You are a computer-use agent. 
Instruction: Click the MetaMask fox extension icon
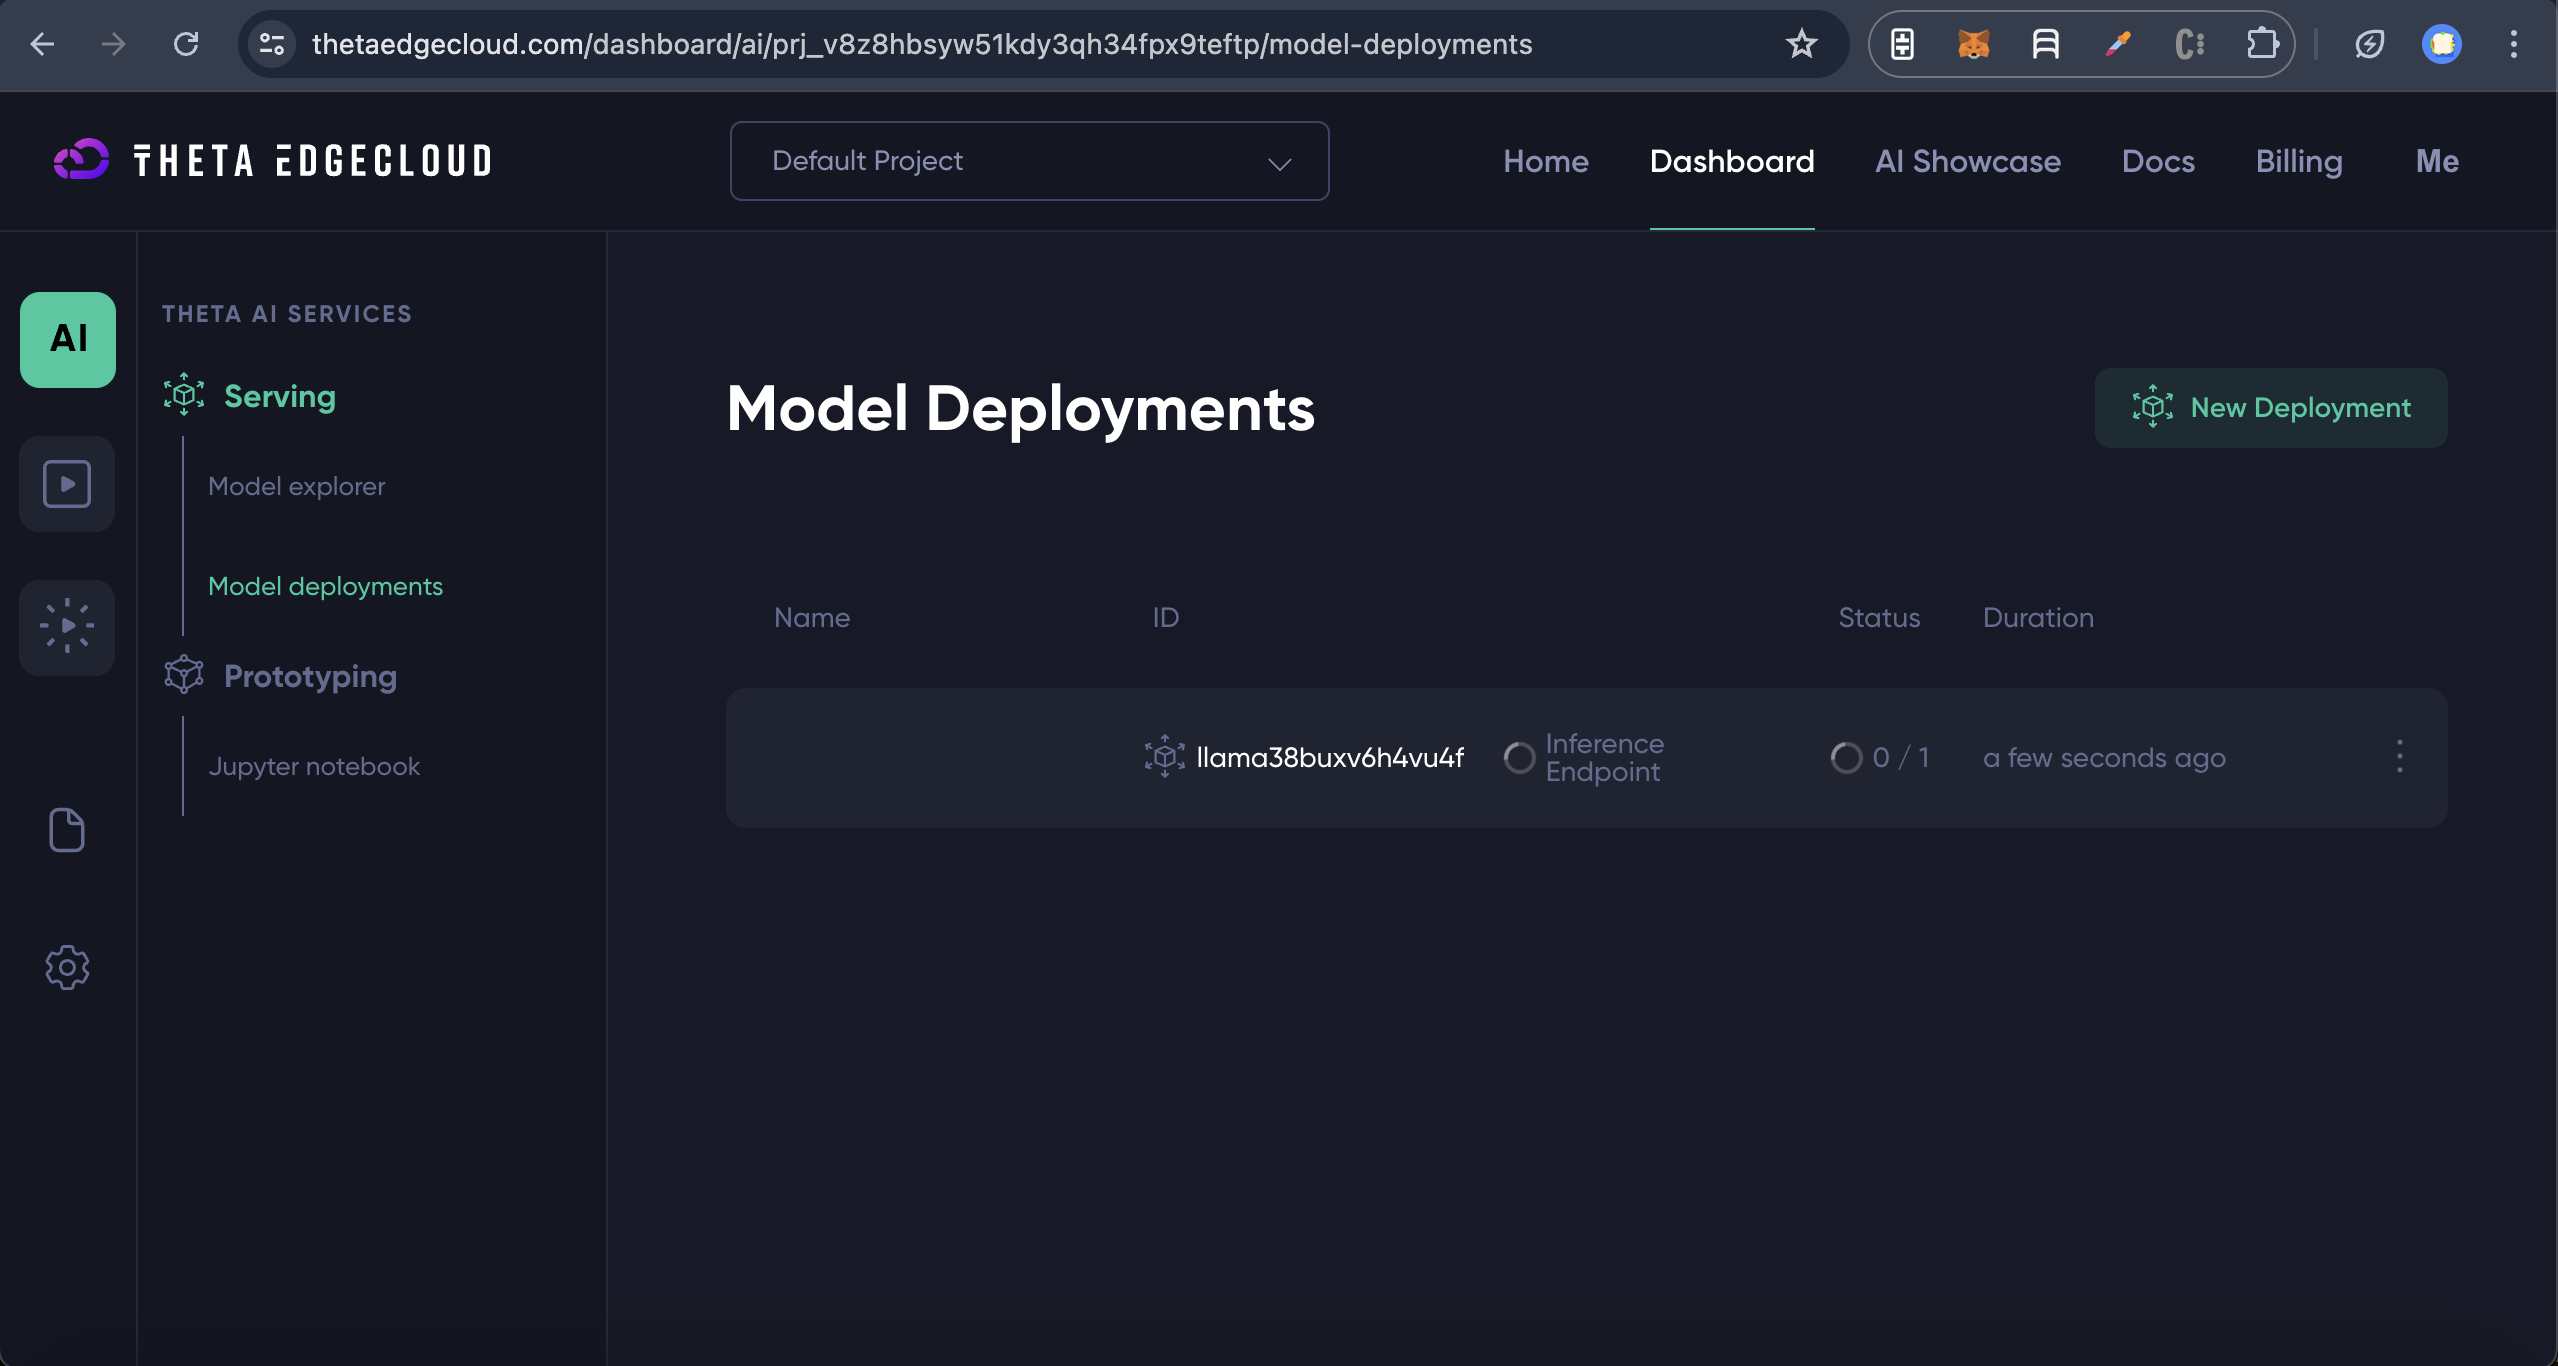coord(1973,44)
